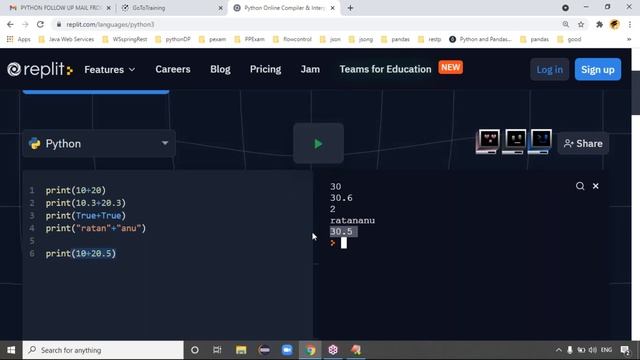Open the Careers page
The height and width of the screenshot is (360, 640).
173,69
